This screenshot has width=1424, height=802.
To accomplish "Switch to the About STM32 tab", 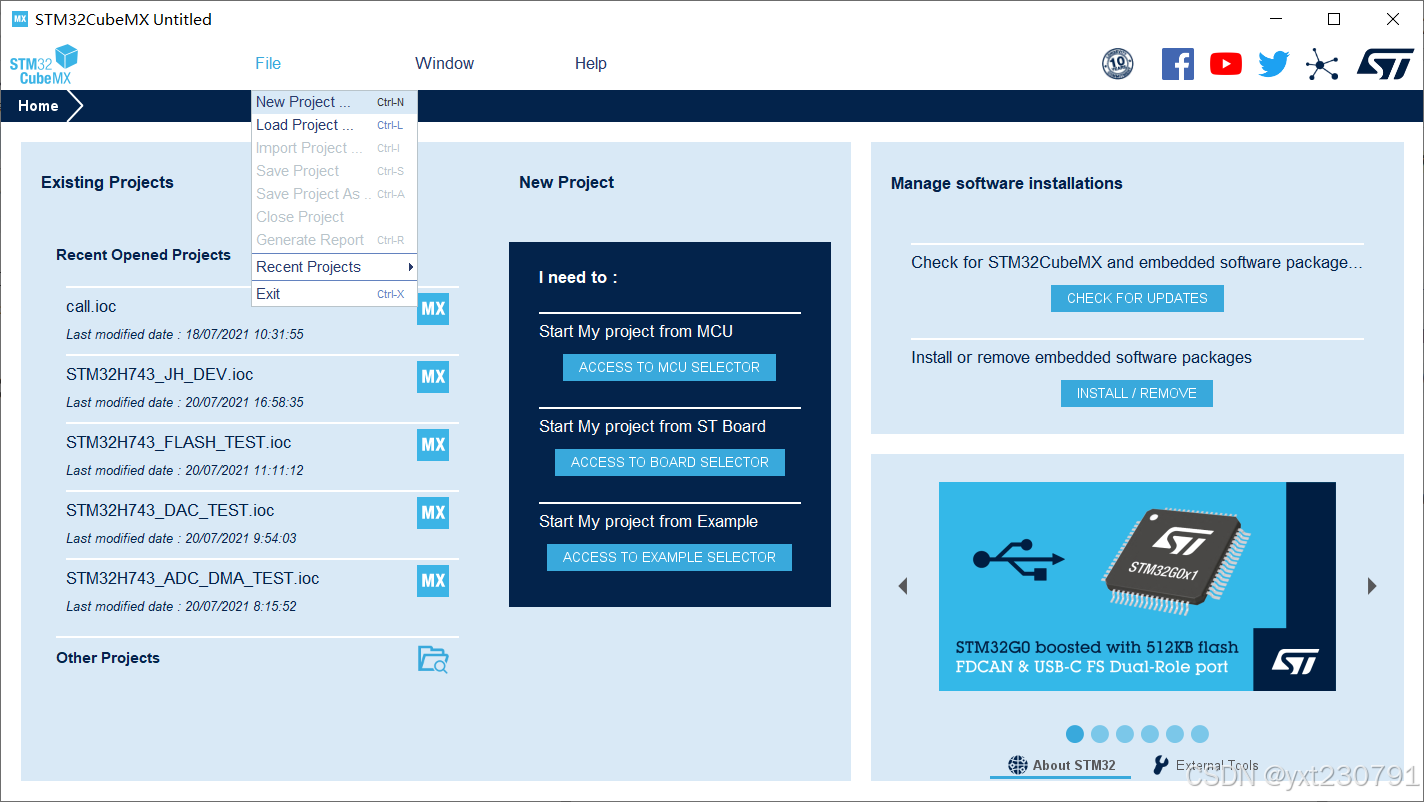I will tap(1060, 765).
